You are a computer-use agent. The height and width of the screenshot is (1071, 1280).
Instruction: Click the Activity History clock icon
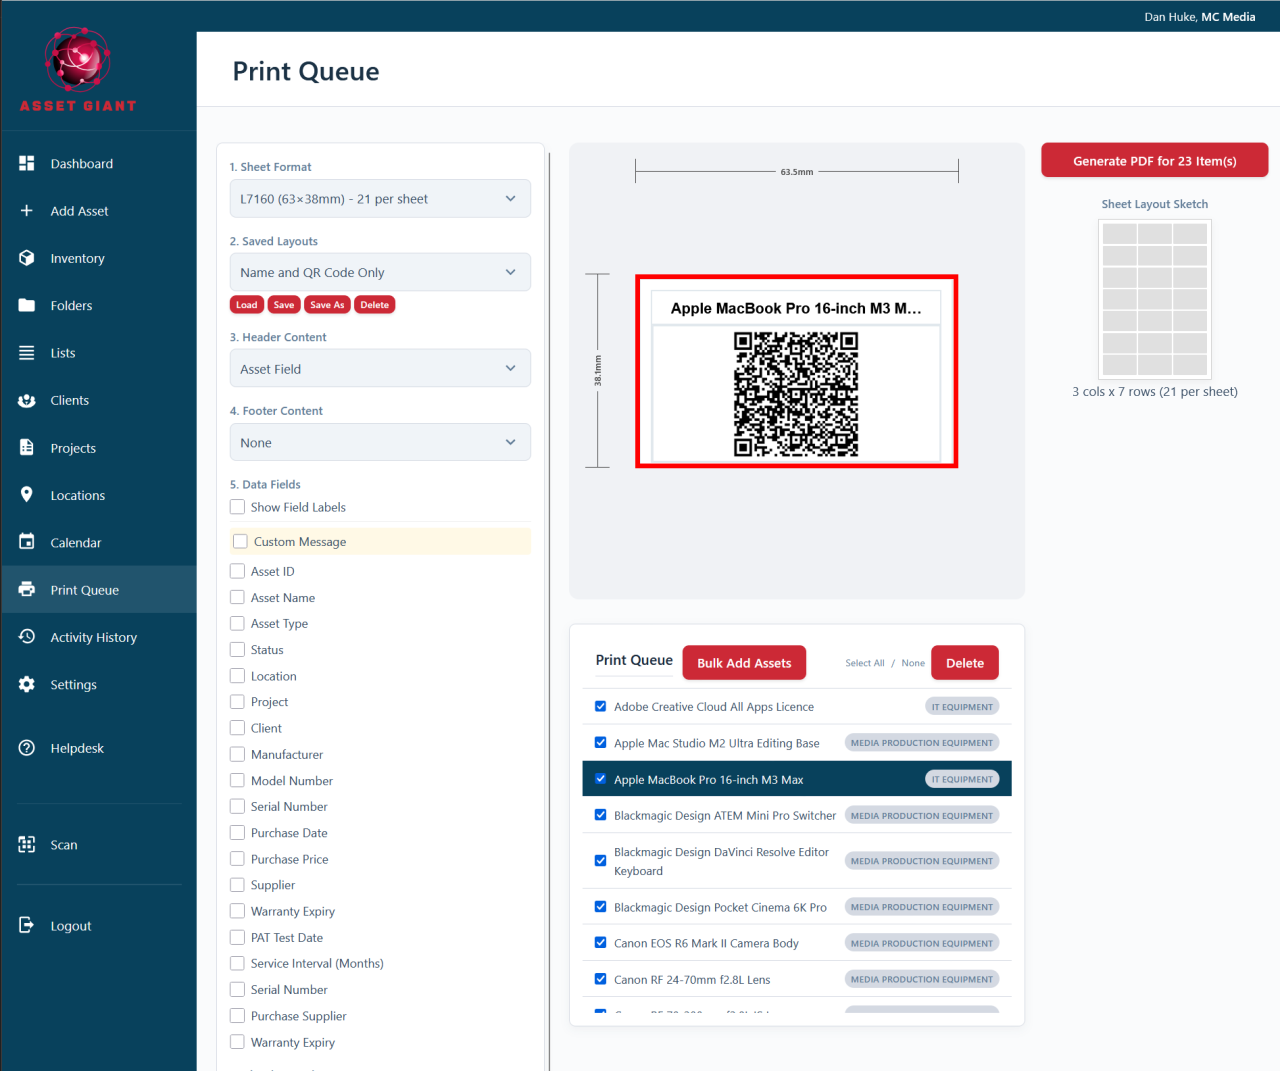[x=27, y=637]
